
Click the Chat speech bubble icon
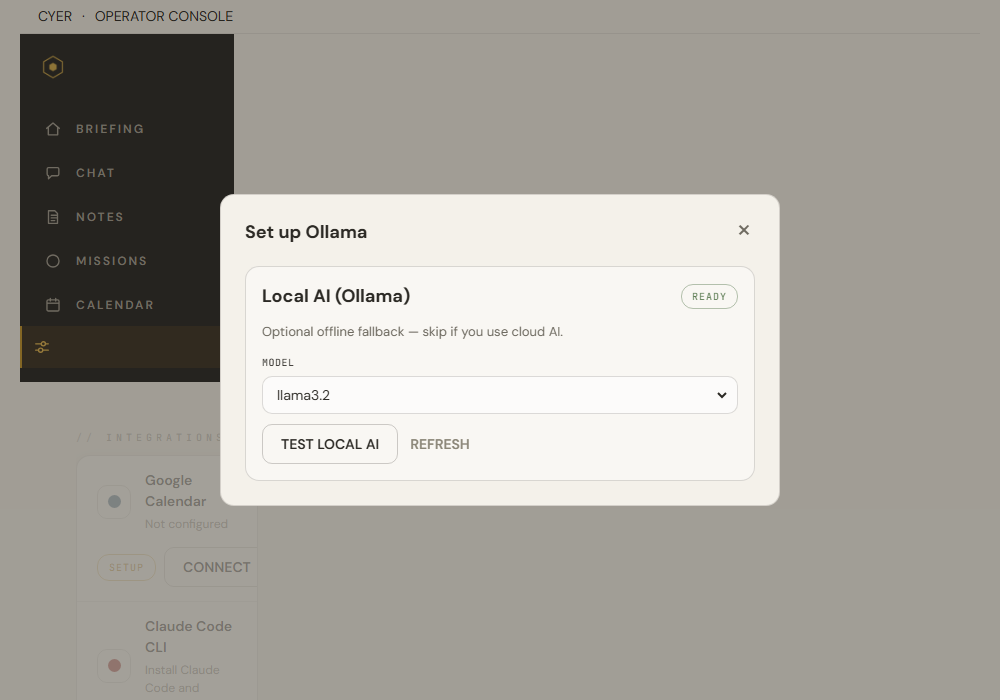click(x=53, y=173)
